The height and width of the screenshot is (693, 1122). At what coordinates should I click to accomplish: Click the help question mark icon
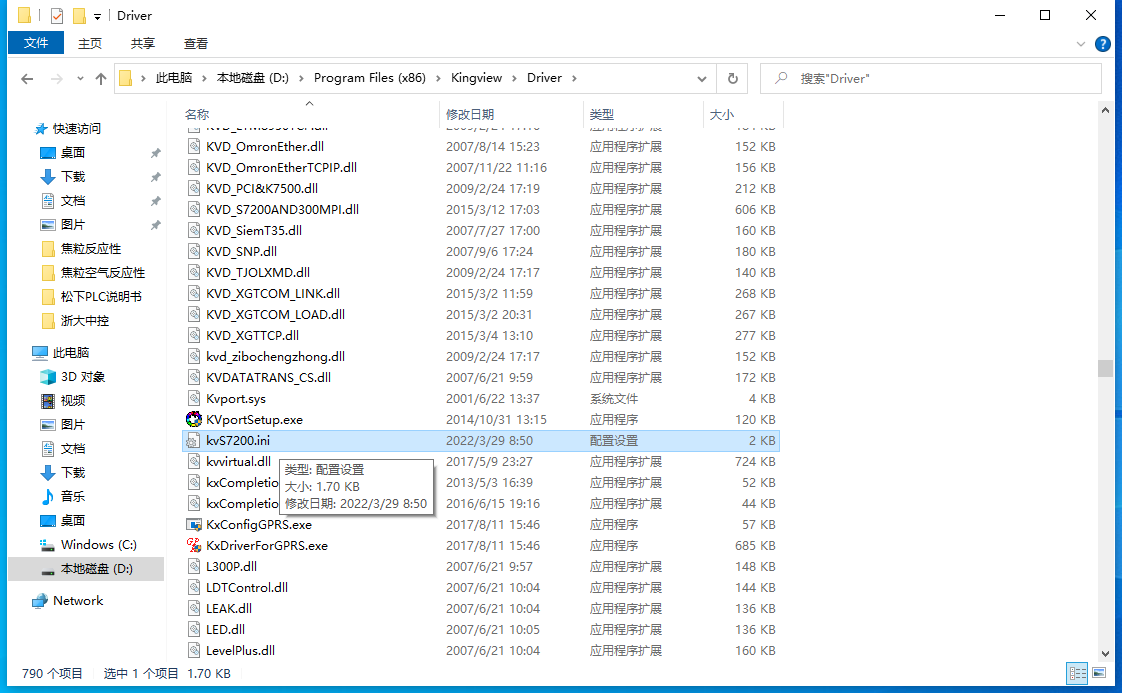tap(1103, 44)
